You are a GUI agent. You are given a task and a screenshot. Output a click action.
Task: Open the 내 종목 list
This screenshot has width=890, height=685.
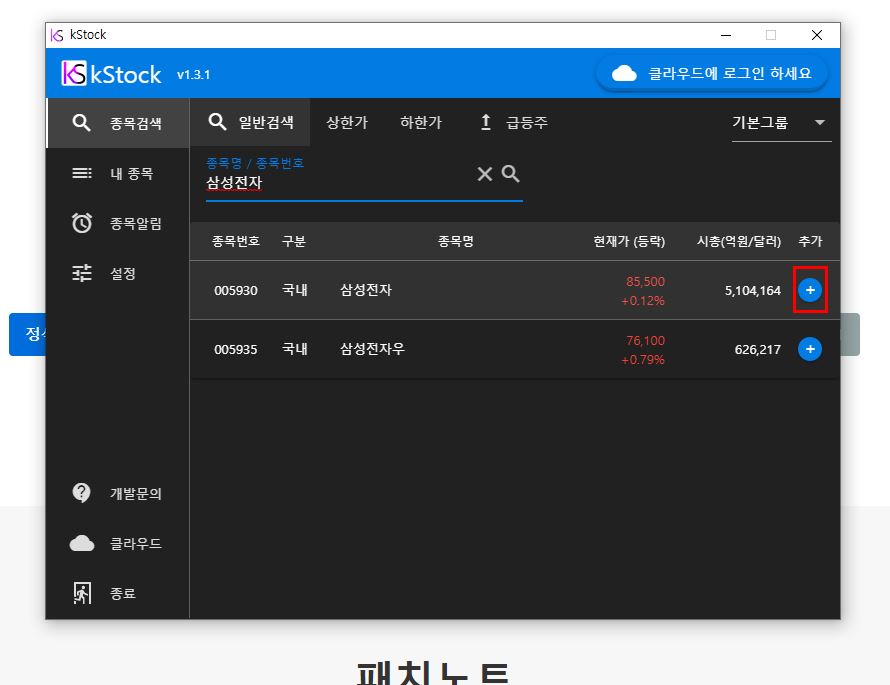[117, 173]
